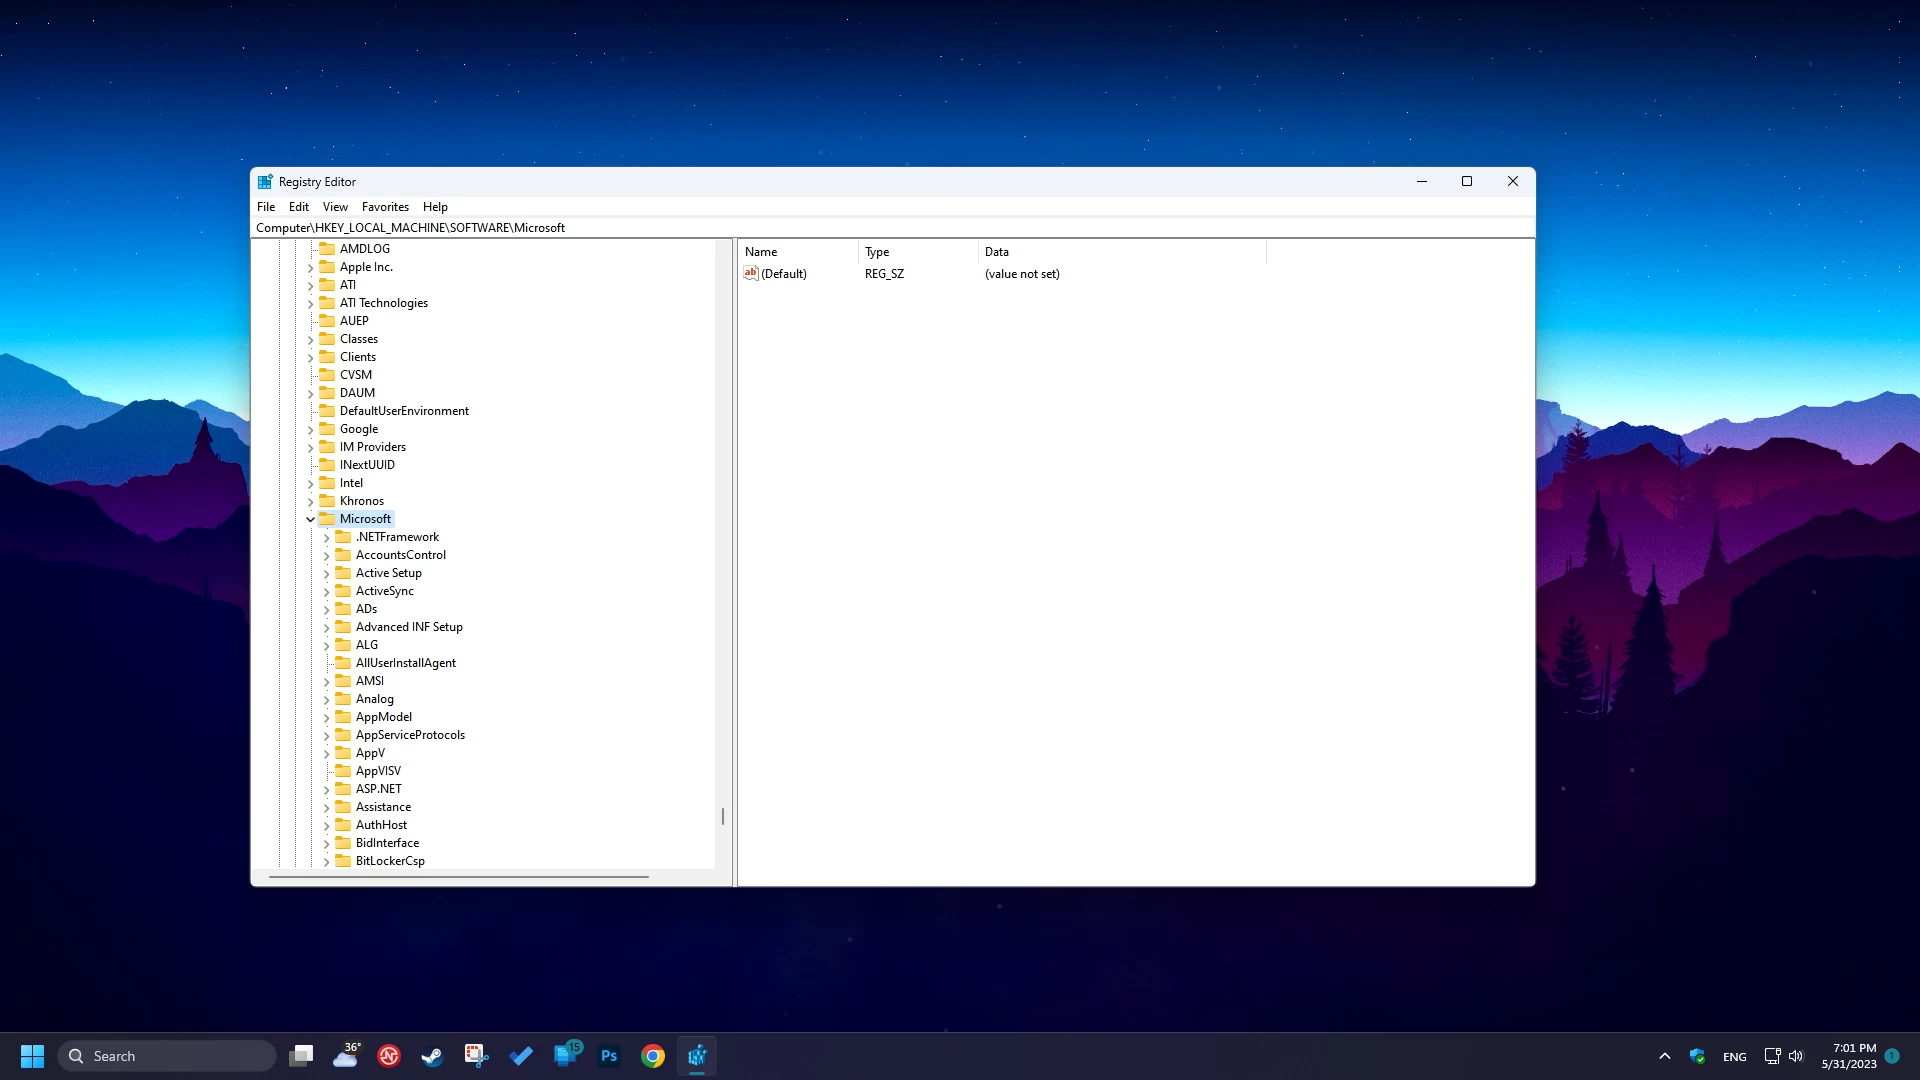Open Photoshop from the taskbar
Viewport: 1920px width, 1080px height.
[x=609, y=1056]
